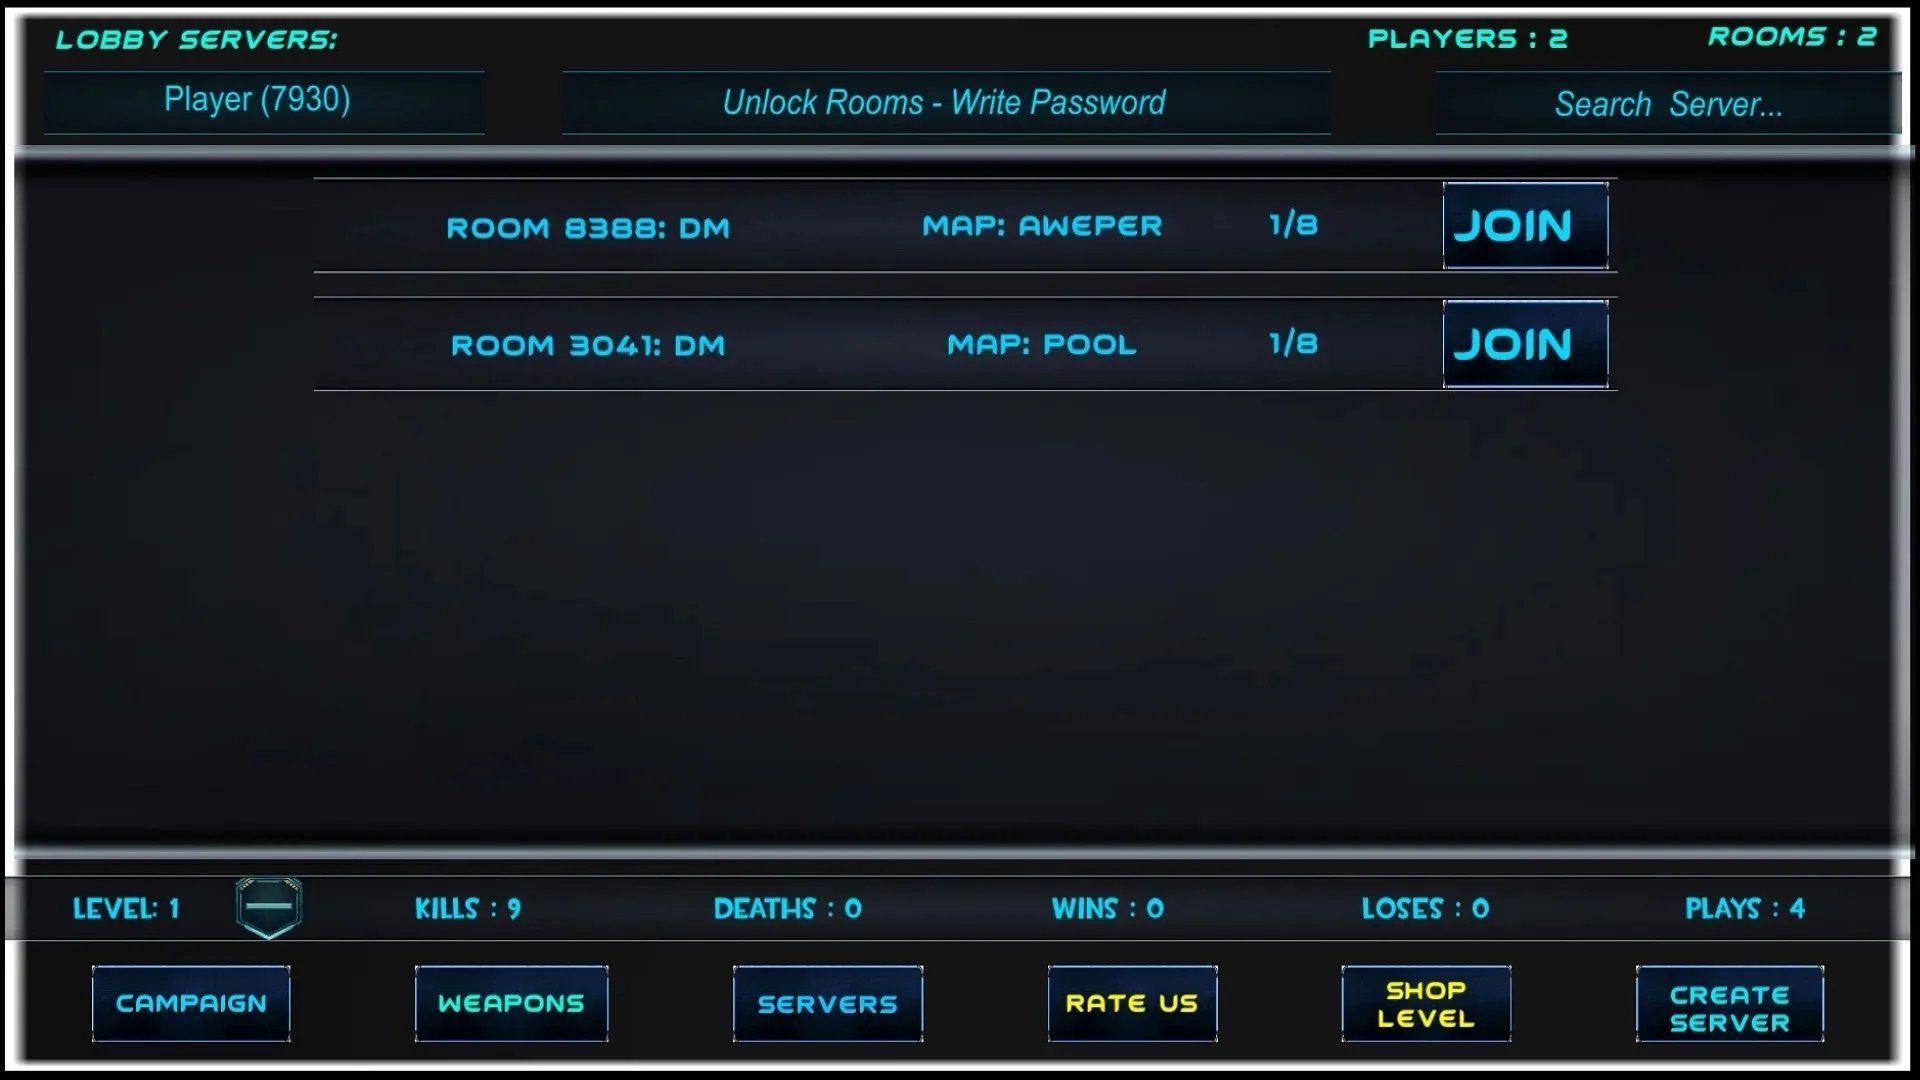1920x1080 pixels.
Task: Click the Rate Us icon button
Action: 1131,1004
